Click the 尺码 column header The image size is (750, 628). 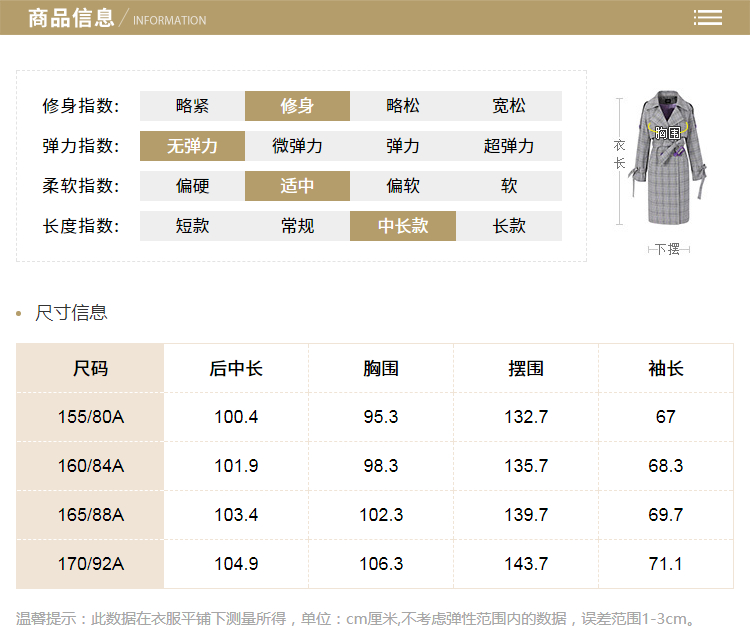click(x=90, y=369)
